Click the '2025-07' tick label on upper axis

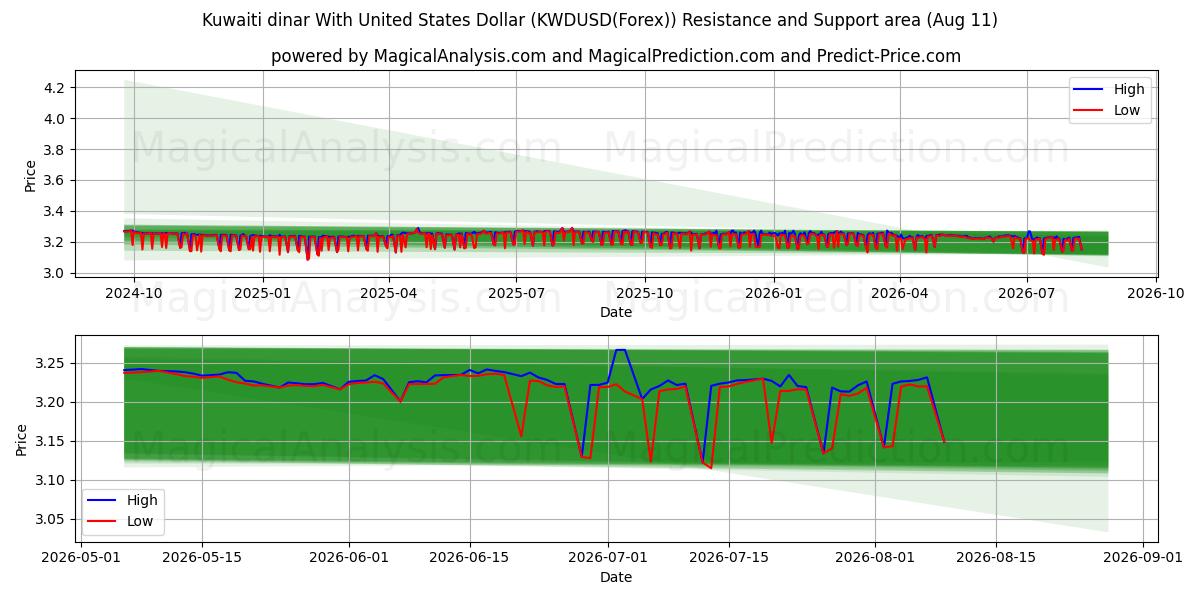point(516,294)
